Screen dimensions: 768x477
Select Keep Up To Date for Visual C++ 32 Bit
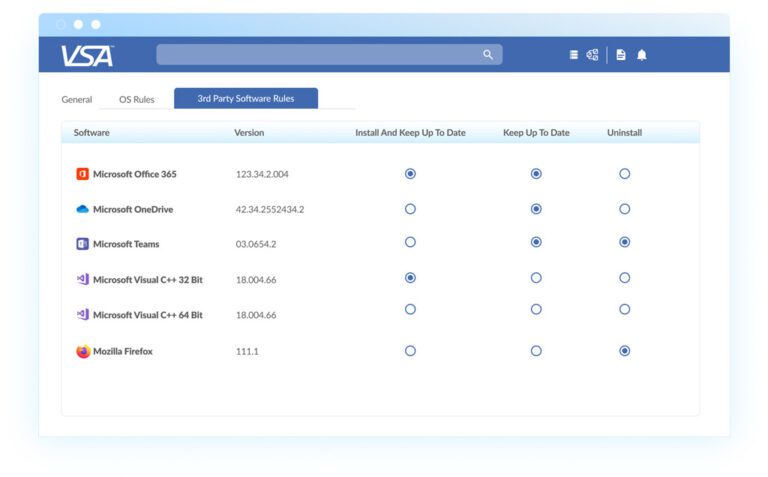pos(536,278)
